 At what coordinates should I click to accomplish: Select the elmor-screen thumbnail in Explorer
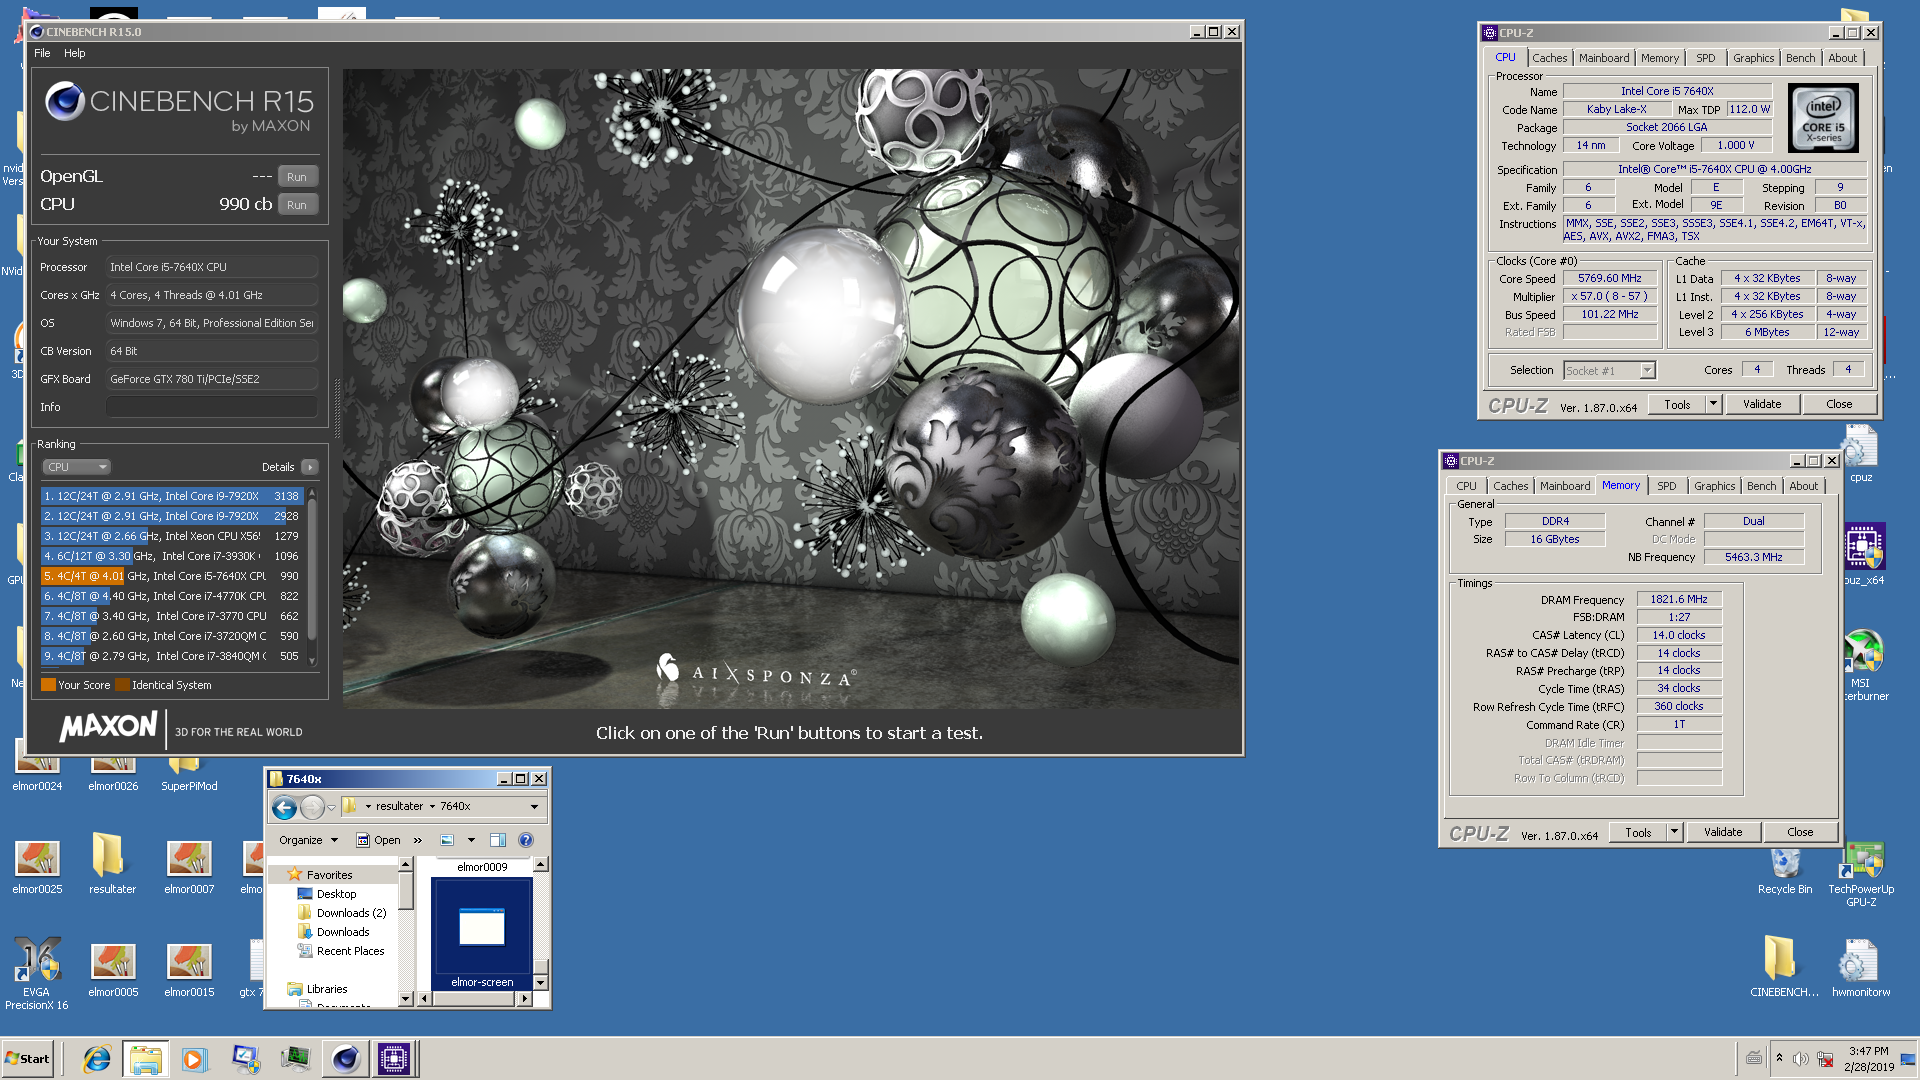[482, 934]
